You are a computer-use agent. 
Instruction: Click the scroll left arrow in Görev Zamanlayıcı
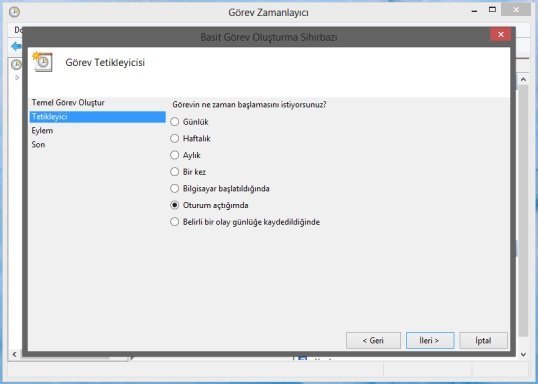[14, 354]
